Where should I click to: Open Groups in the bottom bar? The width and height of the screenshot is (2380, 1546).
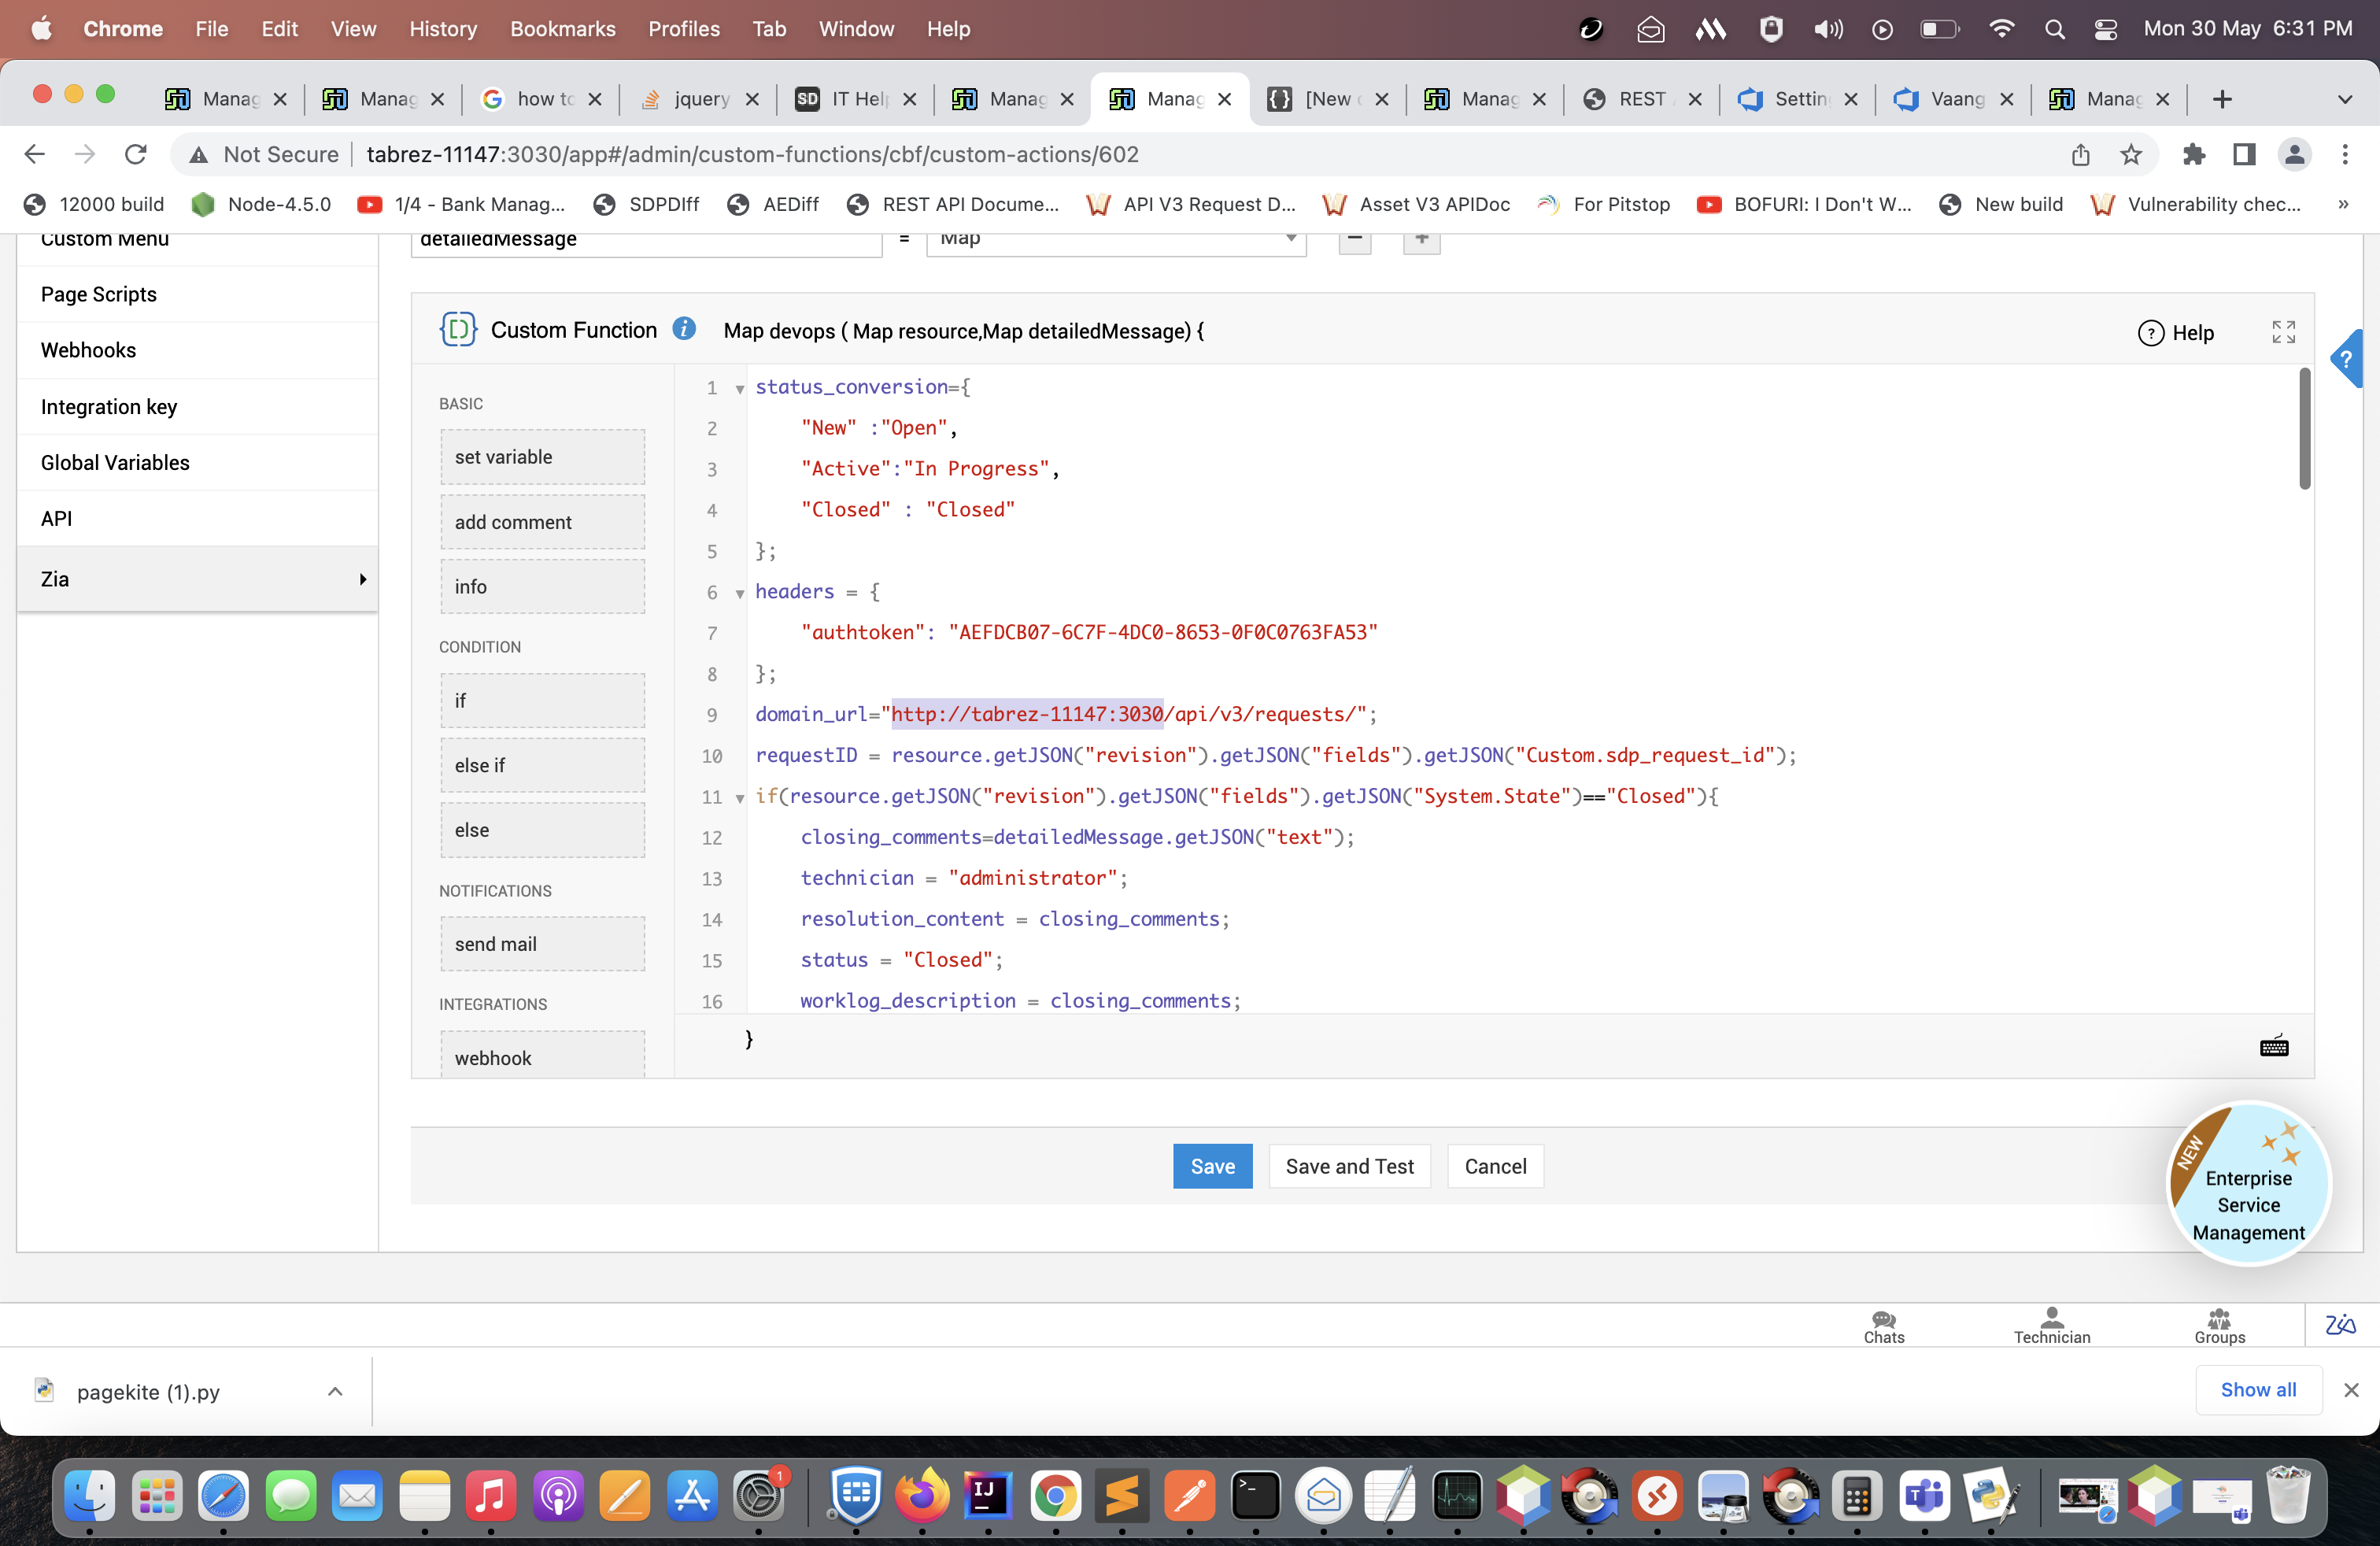click(2219, 1327)
